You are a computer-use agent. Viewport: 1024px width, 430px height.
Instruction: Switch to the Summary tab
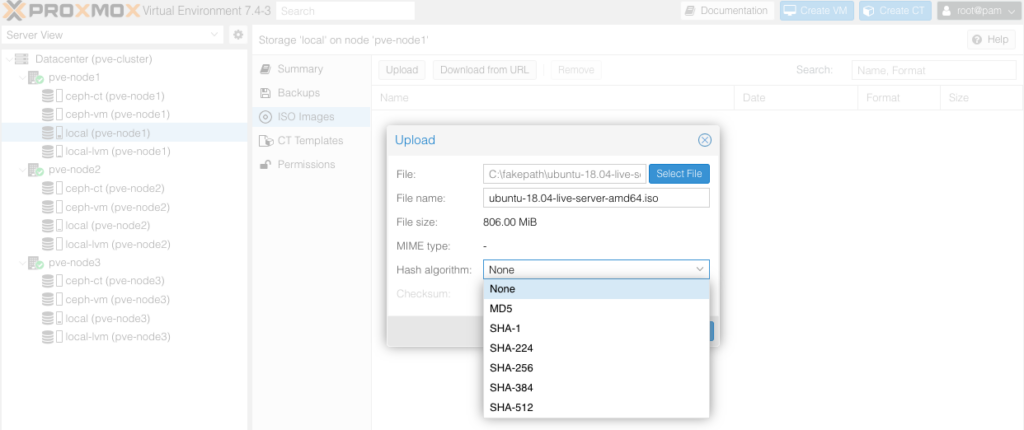coord(311,69)
